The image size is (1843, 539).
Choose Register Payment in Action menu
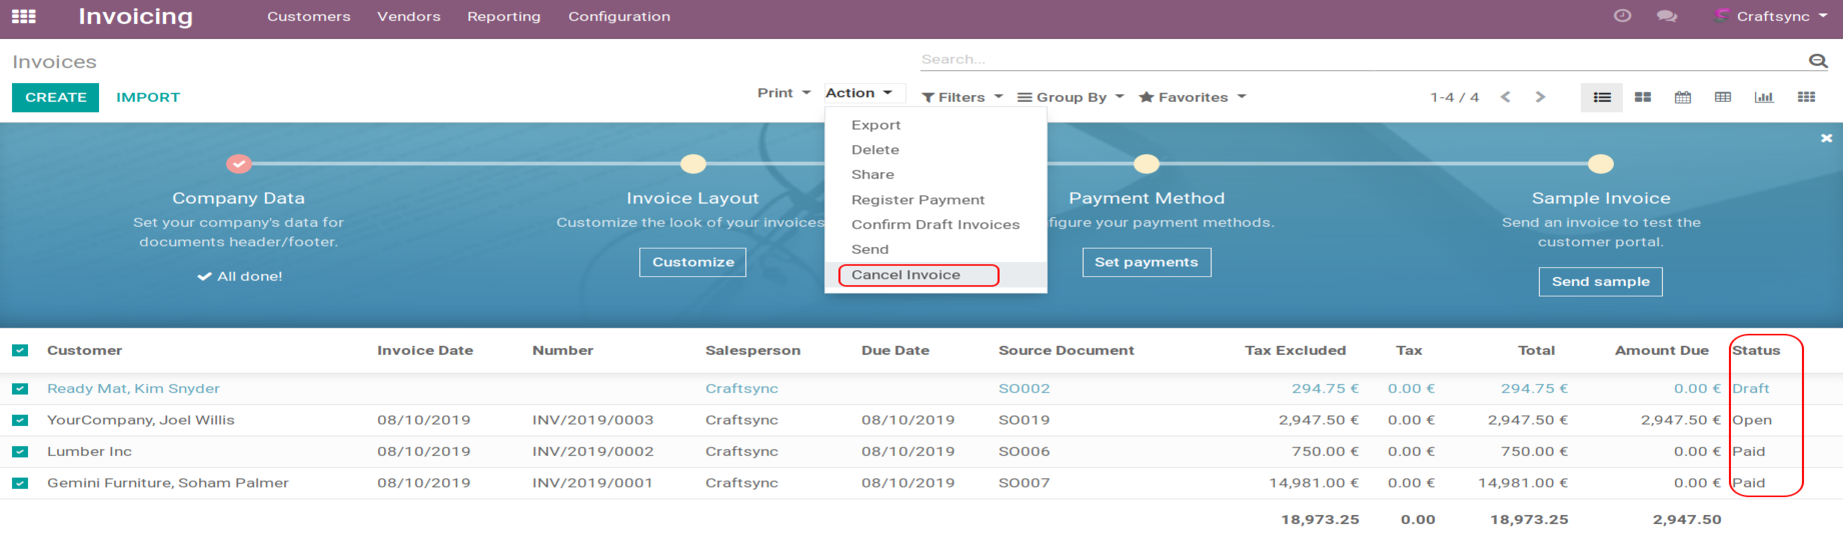pyautogui.click(x=917, y=200)
